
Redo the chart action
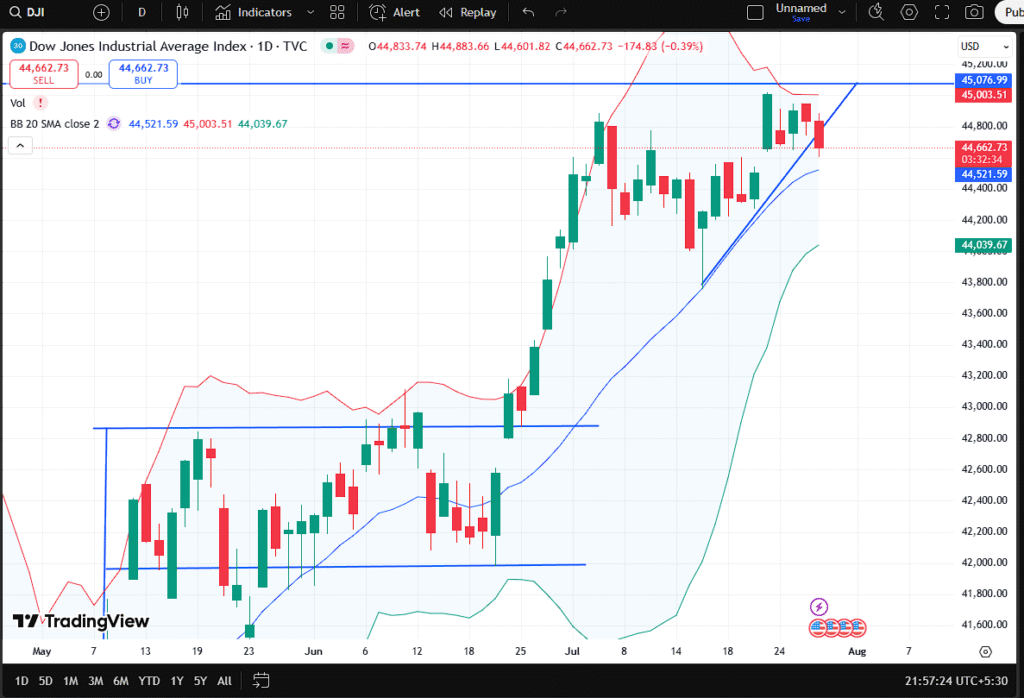point(560,12)
